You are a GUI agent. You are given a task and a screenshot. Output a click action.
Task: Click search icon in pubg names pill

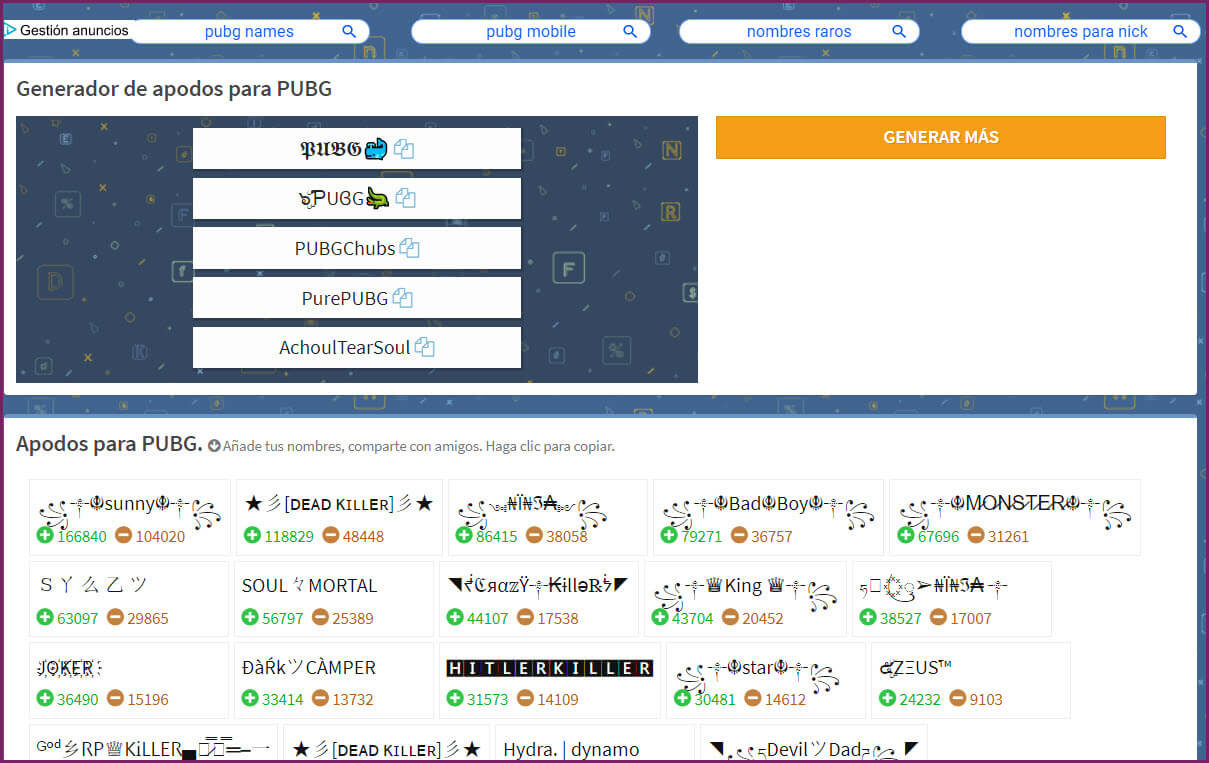point(349,31)
